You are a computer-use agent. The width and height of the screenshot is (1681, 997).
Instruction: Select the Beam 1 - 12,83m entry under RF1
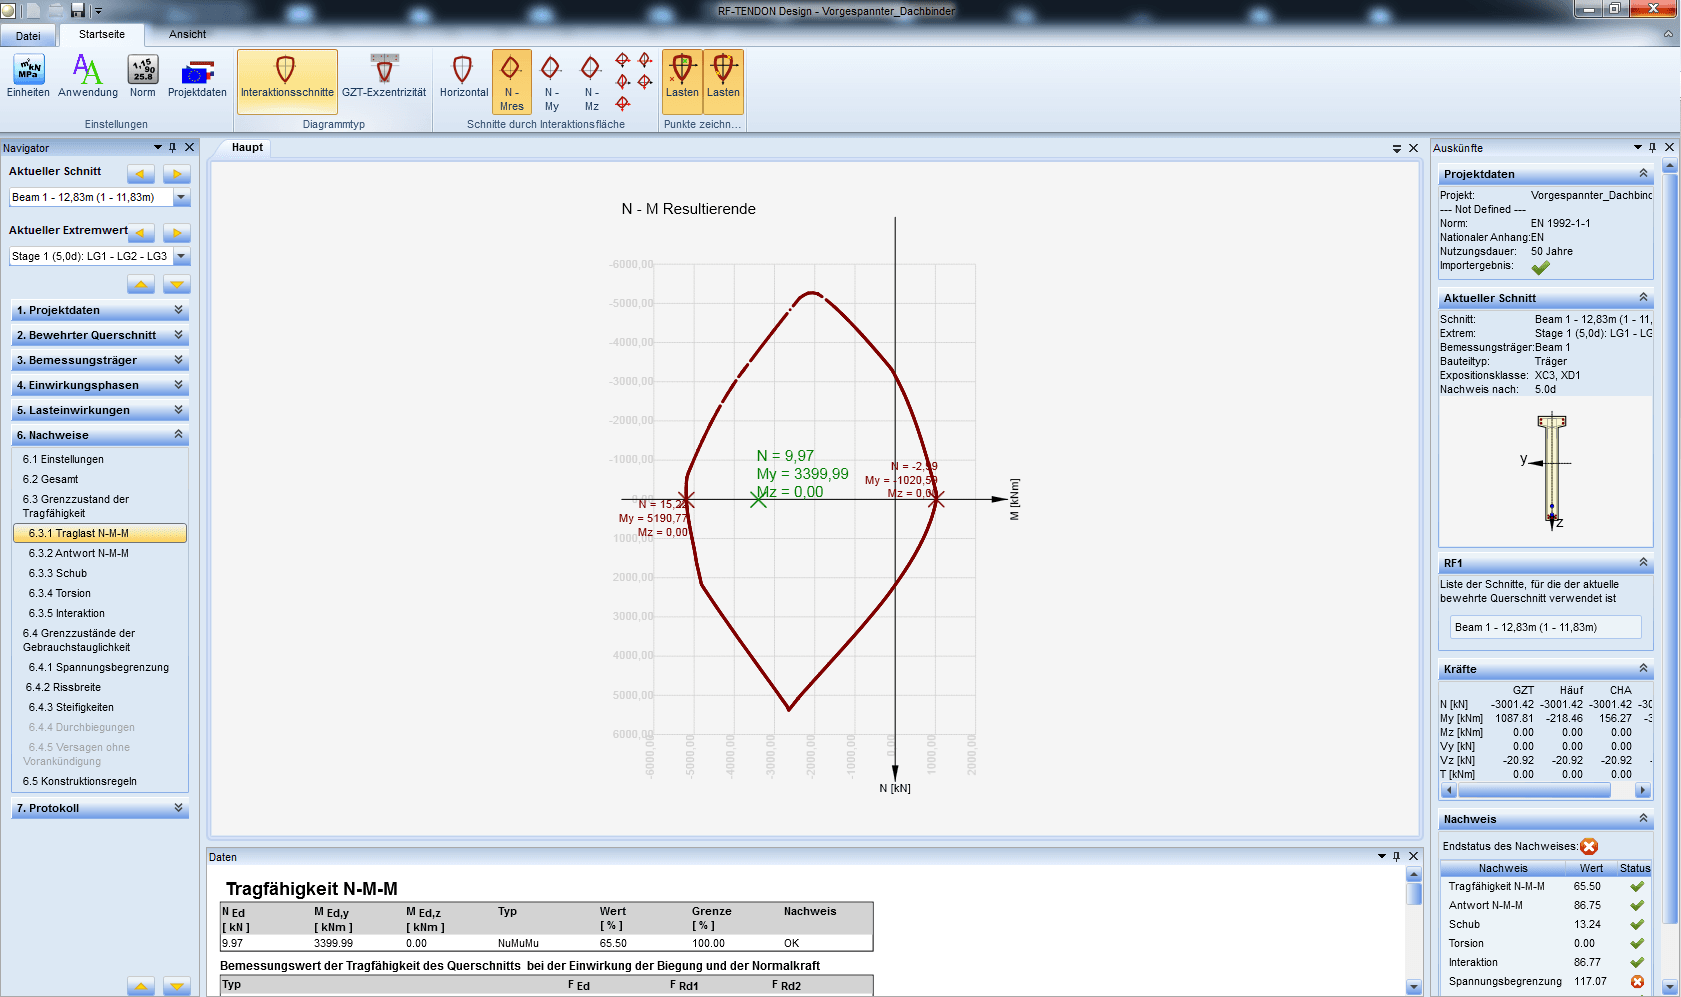point(1545,627)
